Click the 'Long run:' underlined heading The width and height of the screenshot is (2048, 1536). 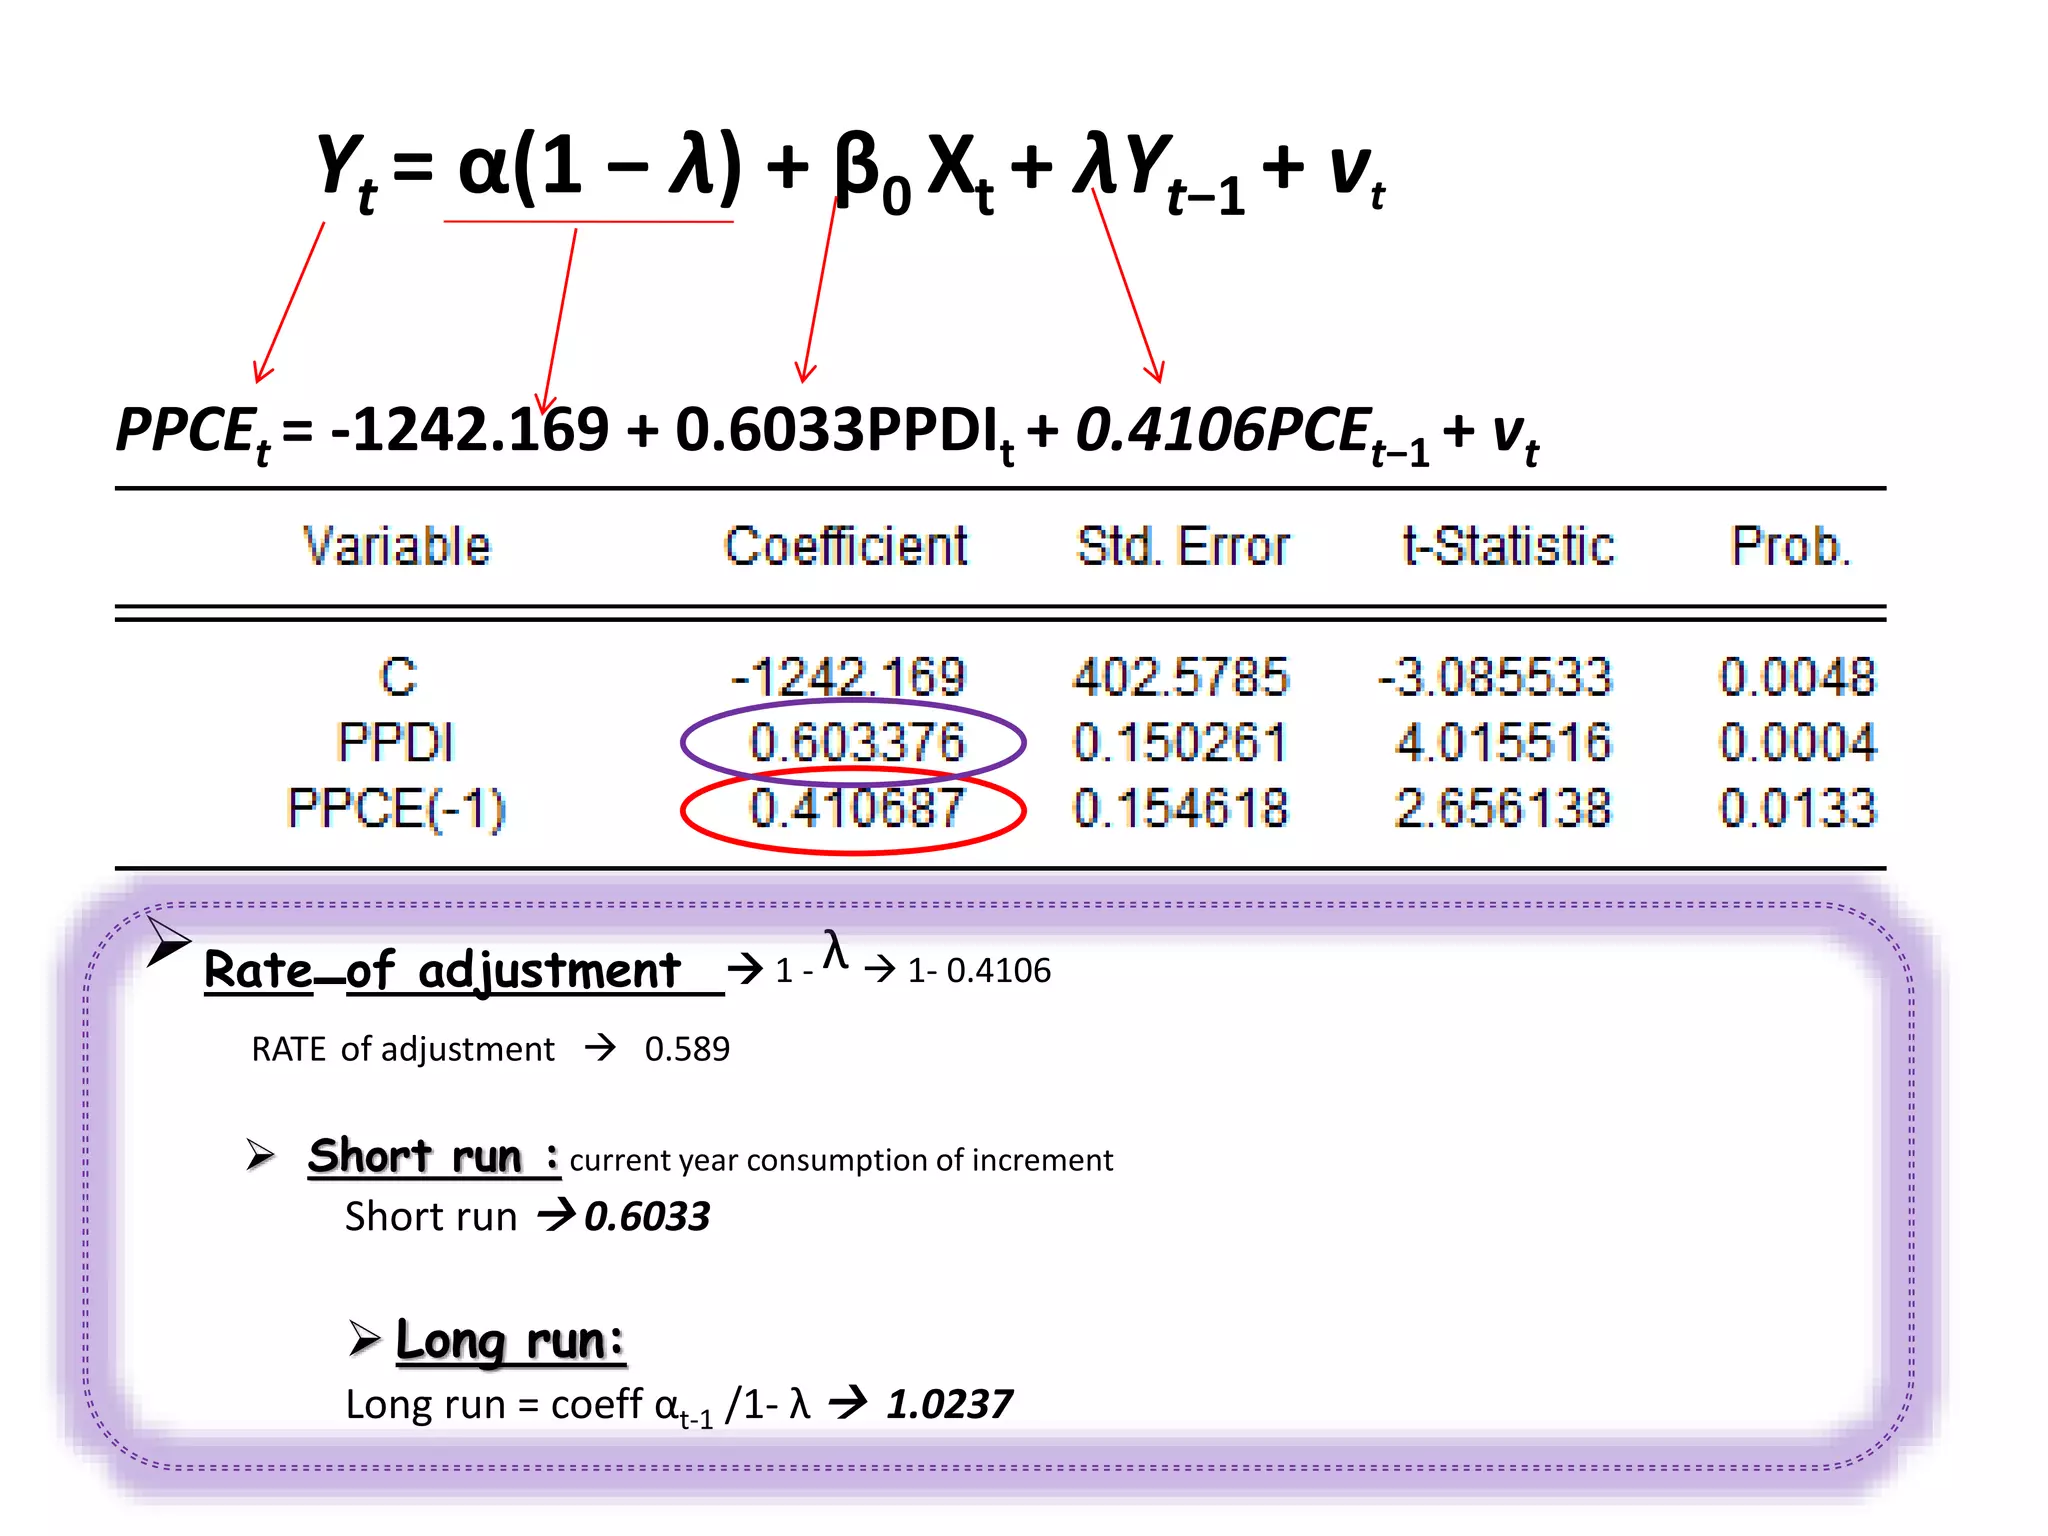510,1341
